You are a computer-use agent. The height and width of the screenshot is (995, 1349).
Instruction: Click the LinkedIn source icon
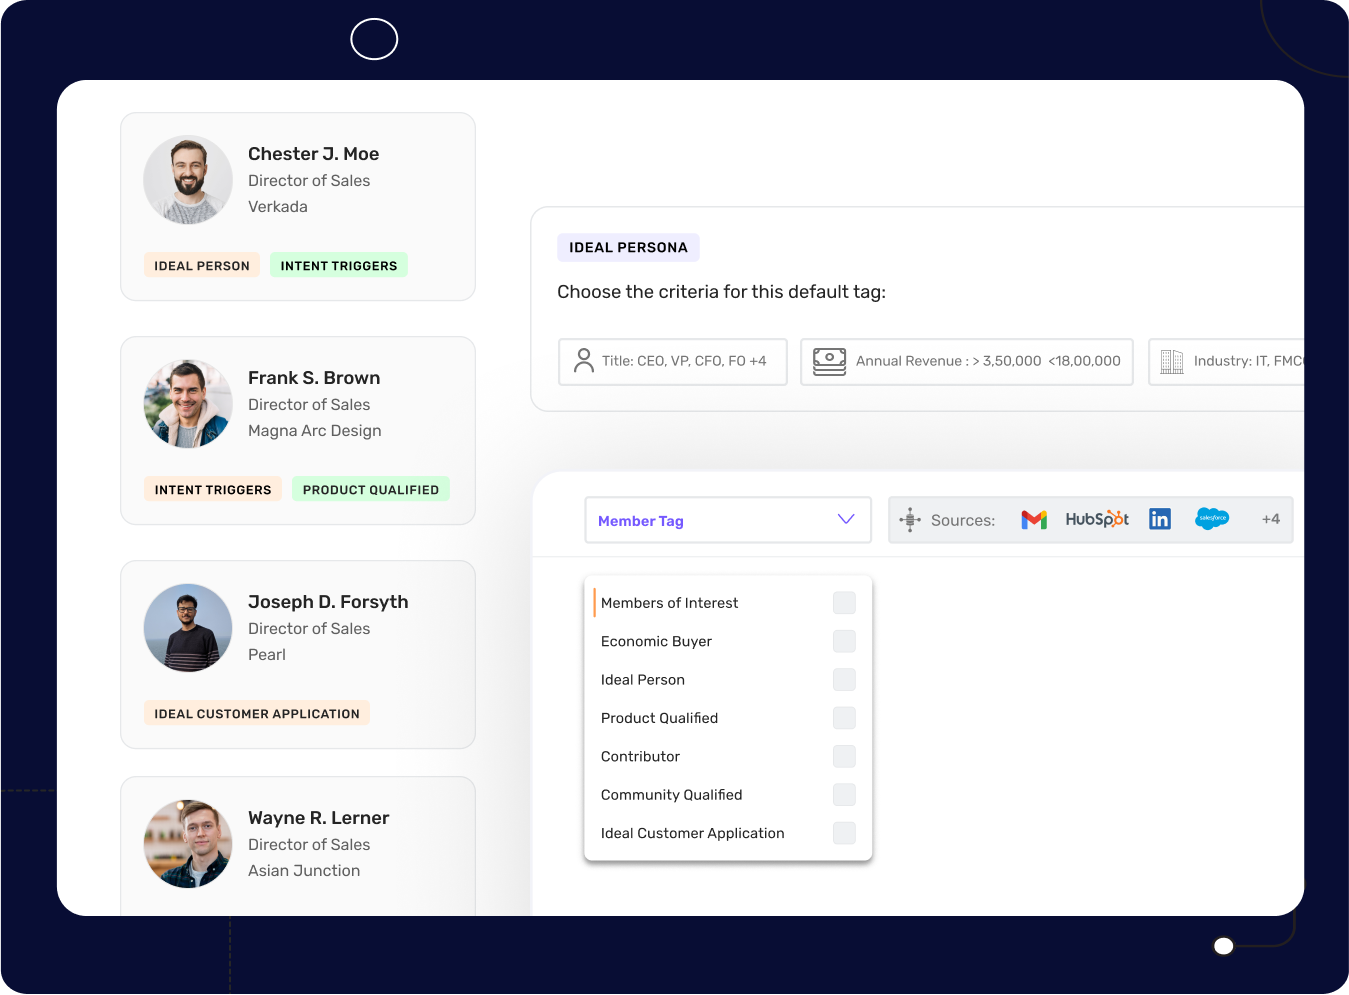click(x=1160, y=519)
